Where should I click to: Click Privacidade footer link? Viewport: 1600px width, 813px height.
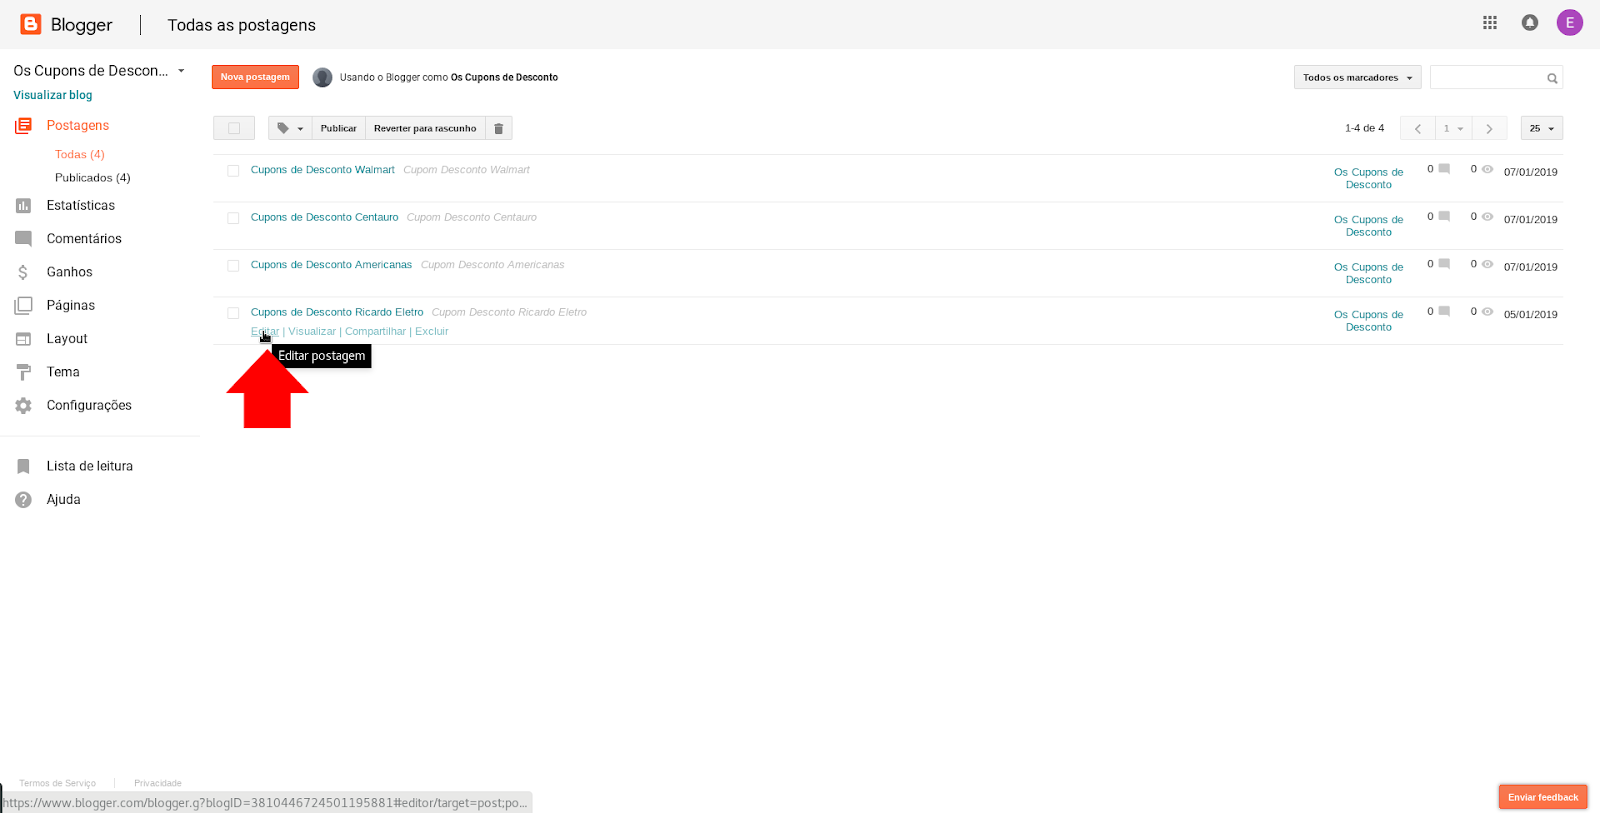158,783
